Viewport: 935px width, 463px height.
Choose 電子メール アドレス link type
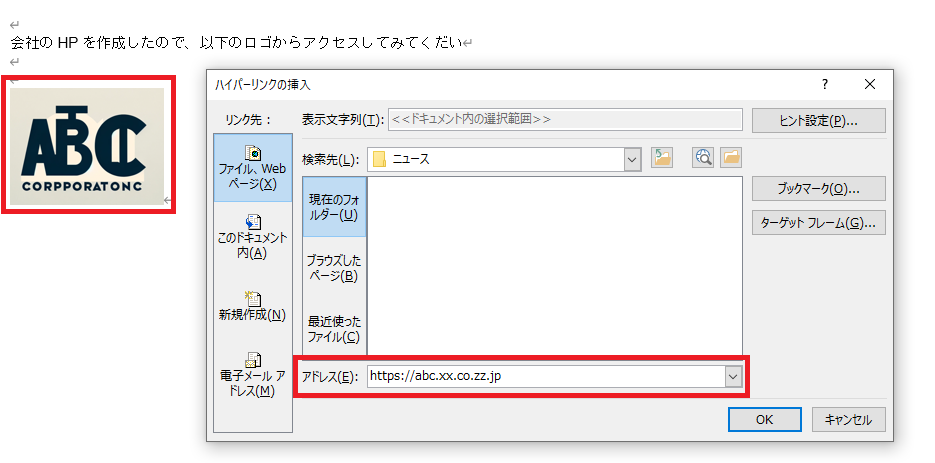253,374
